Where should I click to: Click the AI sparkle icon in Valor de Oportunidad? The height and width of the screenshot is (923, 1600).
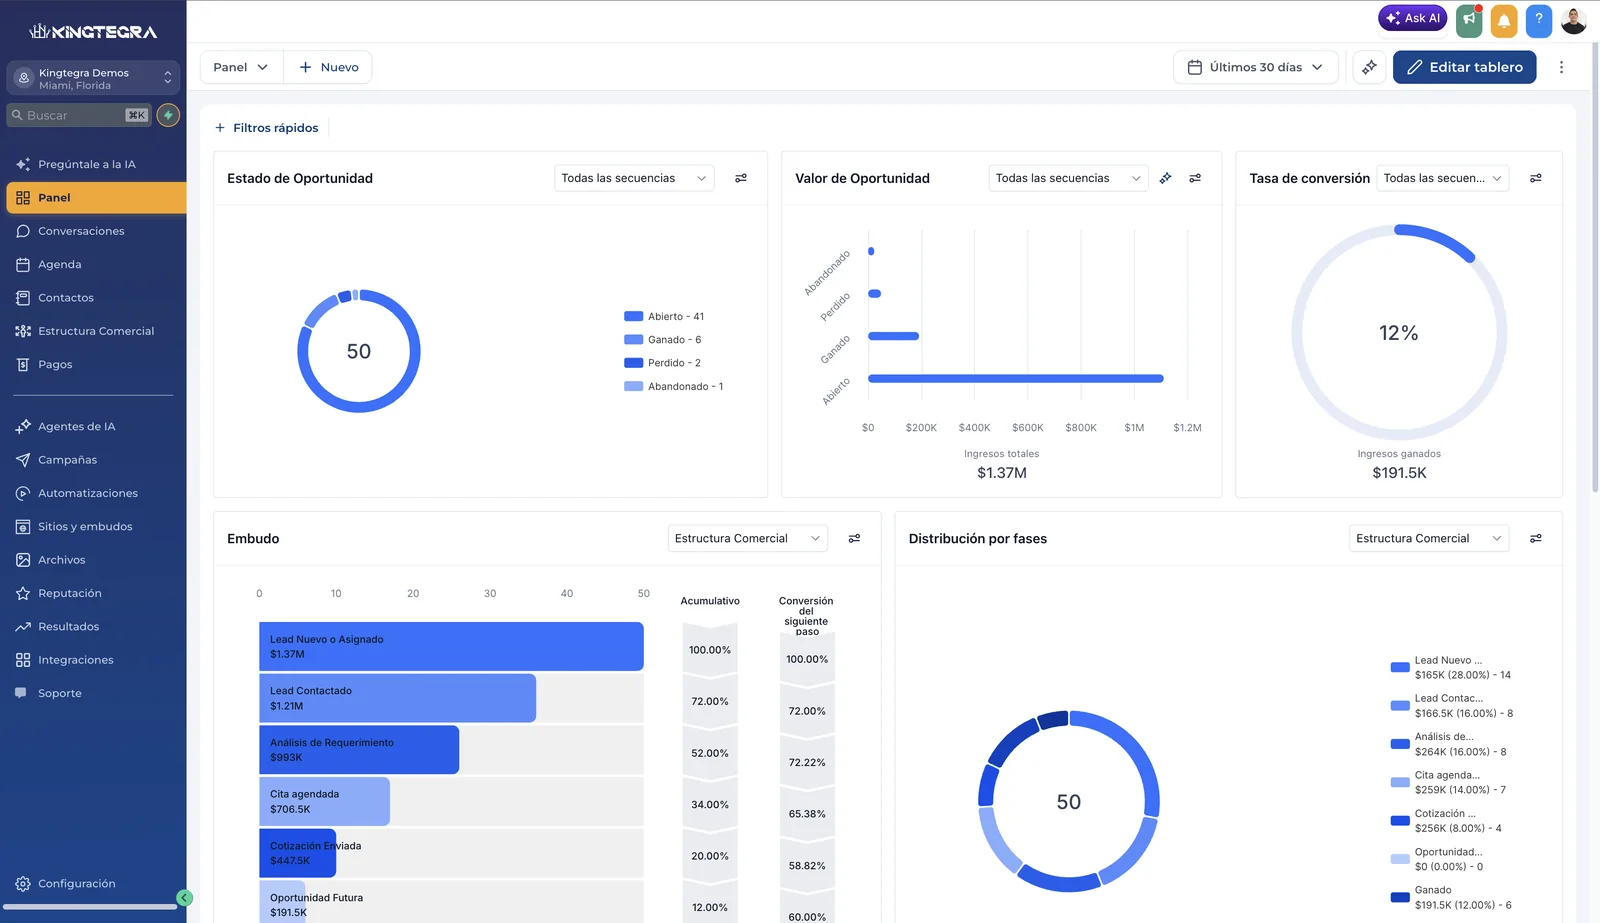pyautogui.click(x=1165, y=178)
